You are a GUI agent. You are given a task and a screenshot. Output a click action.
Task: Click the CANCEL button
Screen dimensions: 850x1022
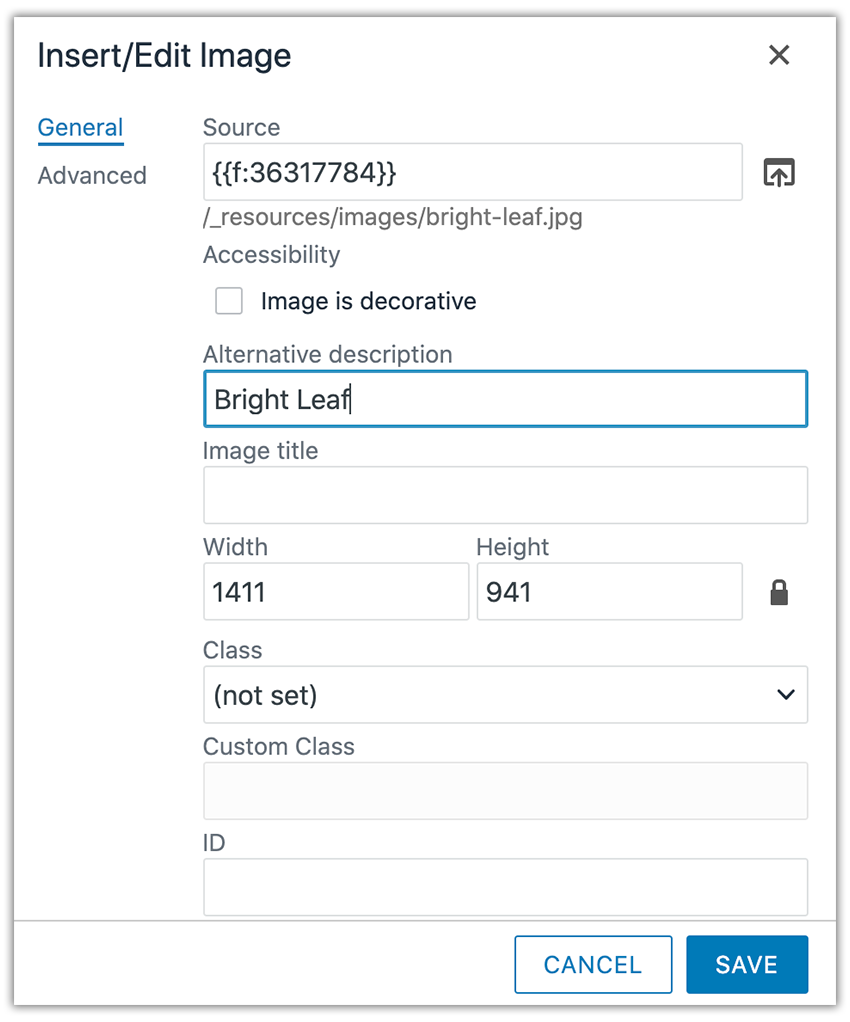pos(593,965)
